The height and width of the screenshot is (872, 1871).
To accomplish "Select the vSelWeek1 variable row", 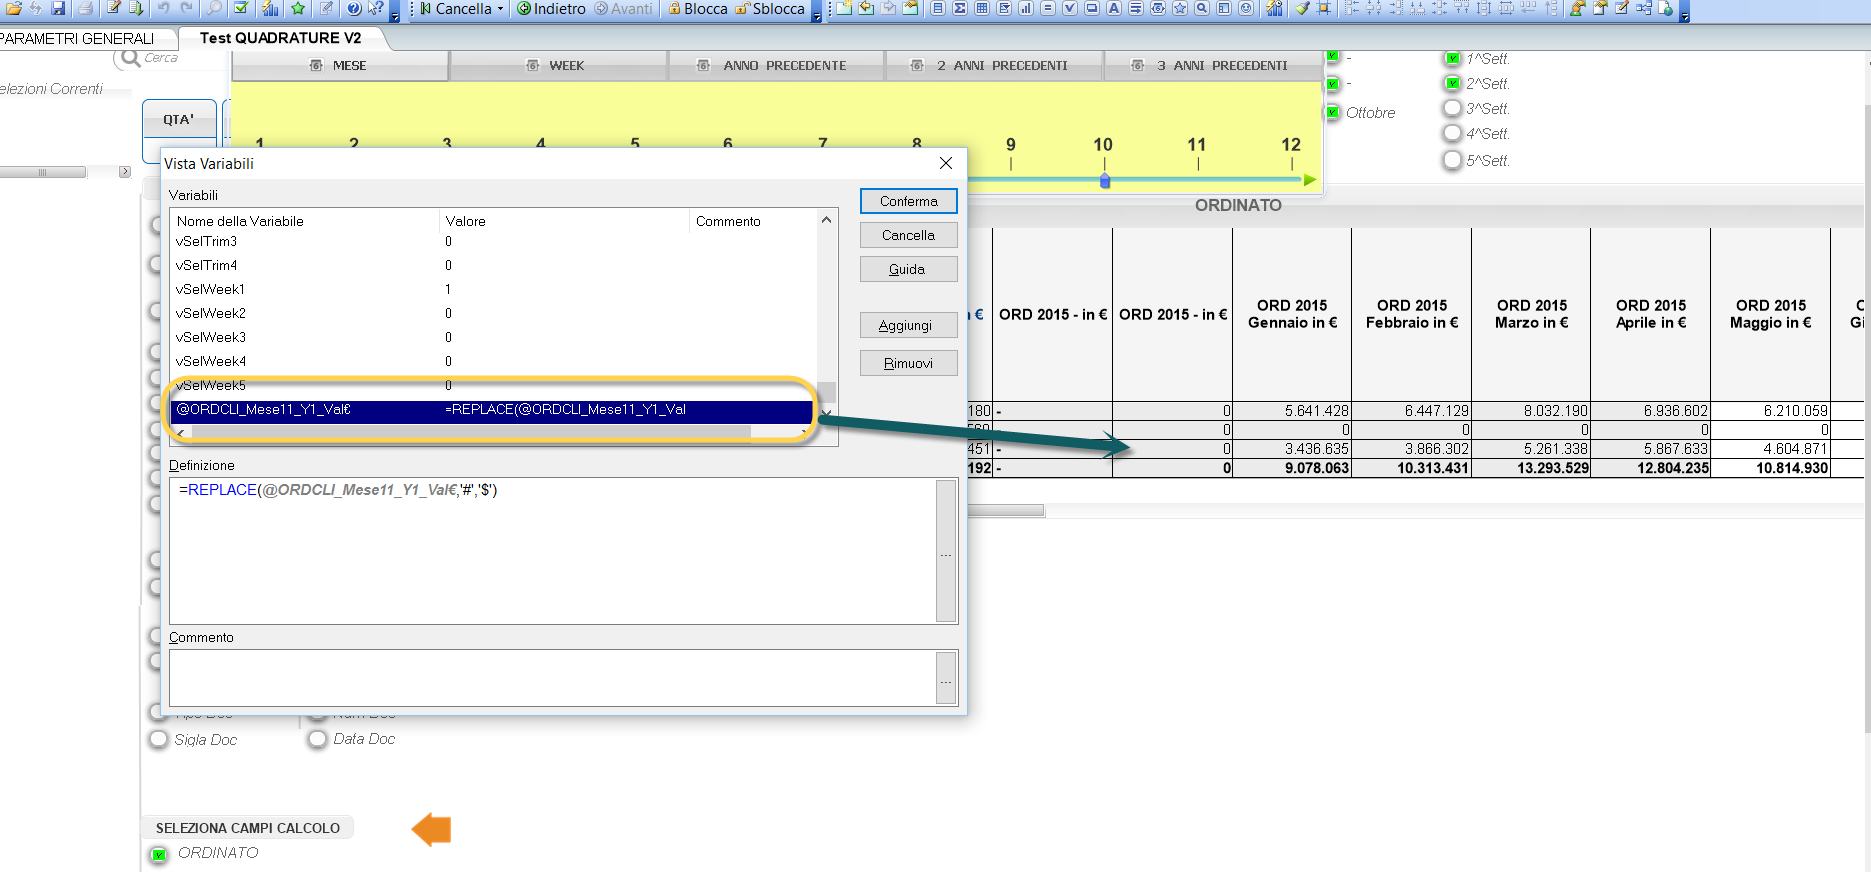I will 494,289.
